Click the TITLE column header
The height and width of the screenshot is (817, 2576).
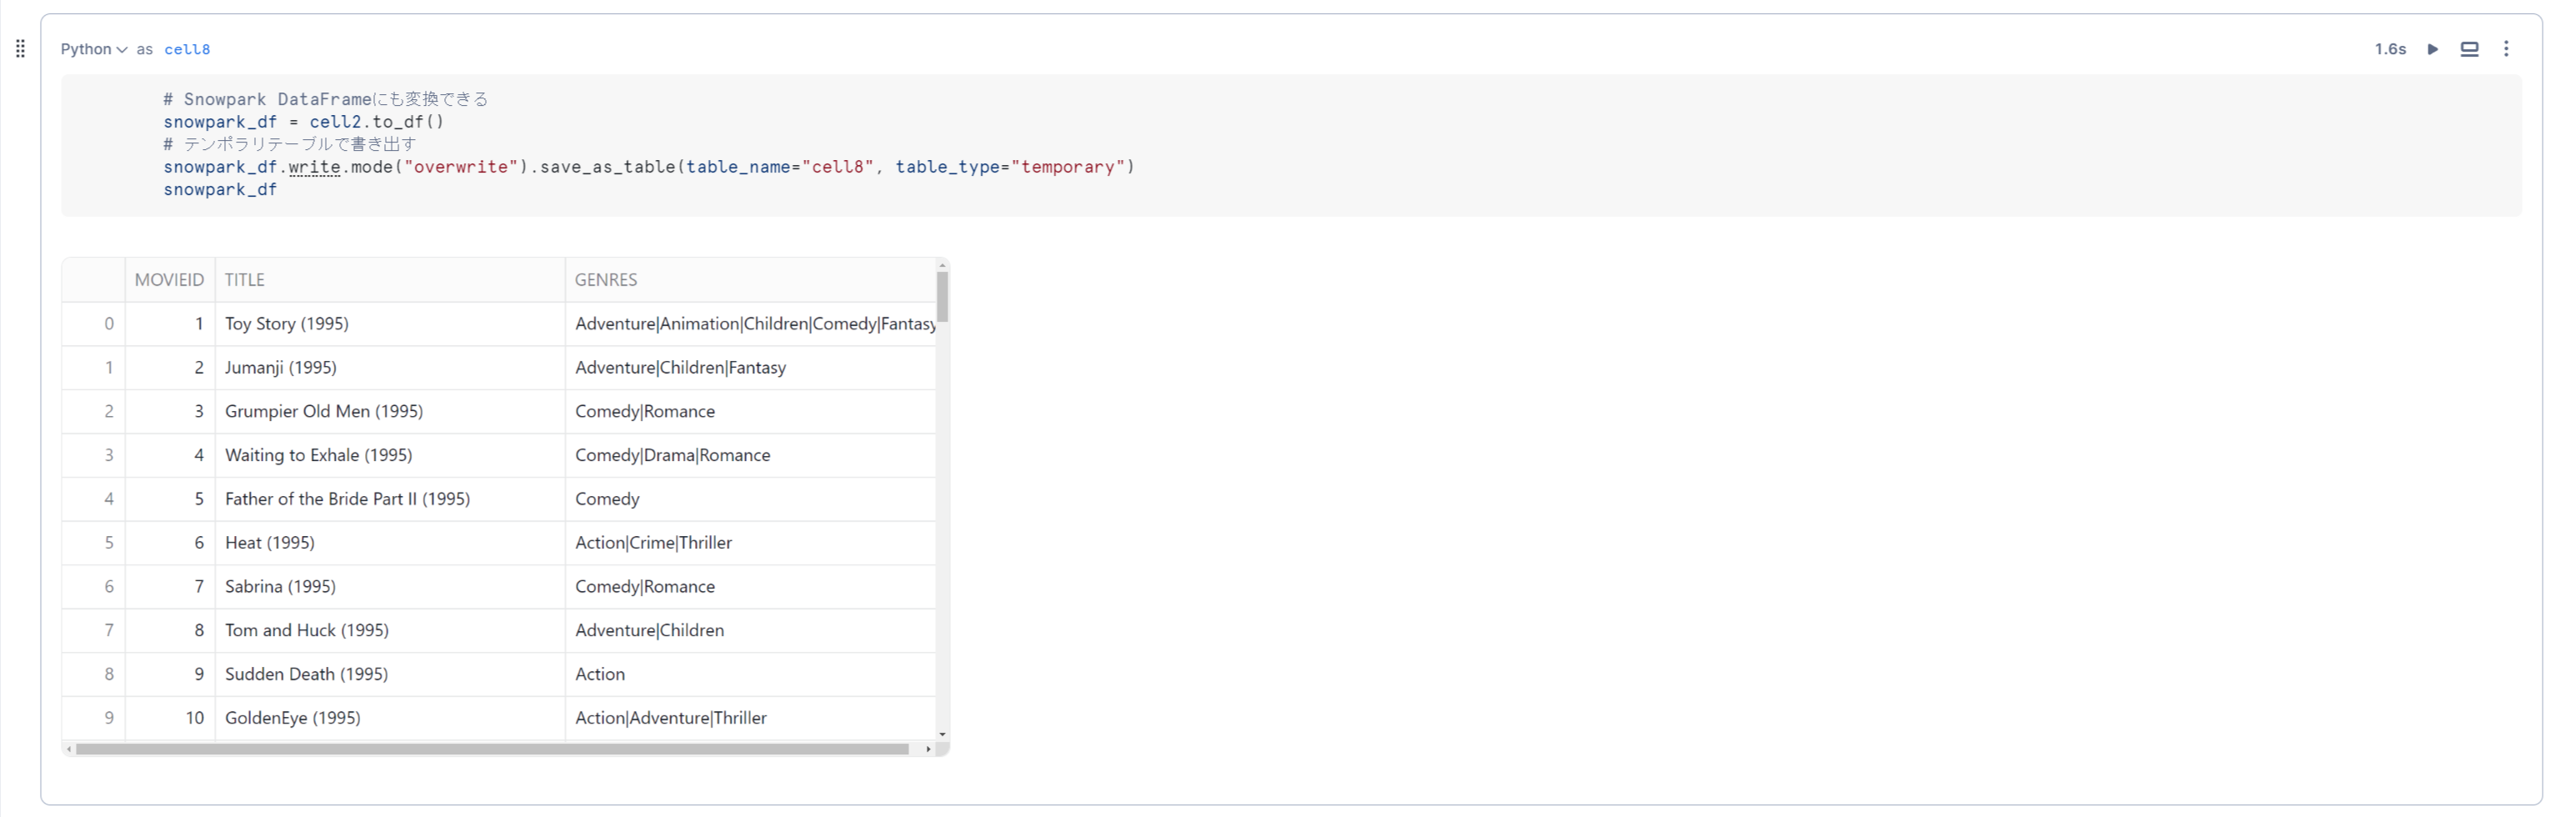pyautogui.click(x=245, y=280)
